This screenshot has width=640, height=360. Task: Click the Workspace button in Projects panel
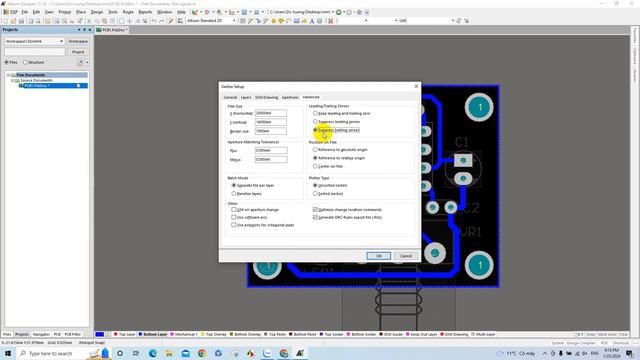78,42
